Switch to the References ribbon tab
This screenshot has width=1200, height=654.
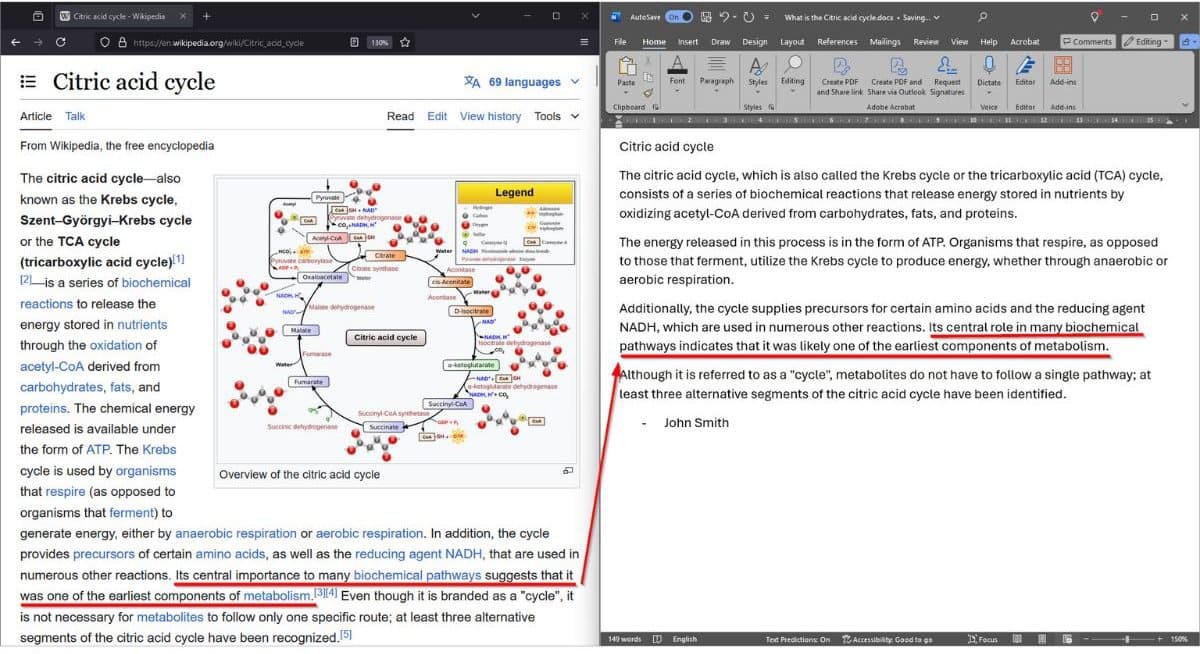tap(837, 42)
